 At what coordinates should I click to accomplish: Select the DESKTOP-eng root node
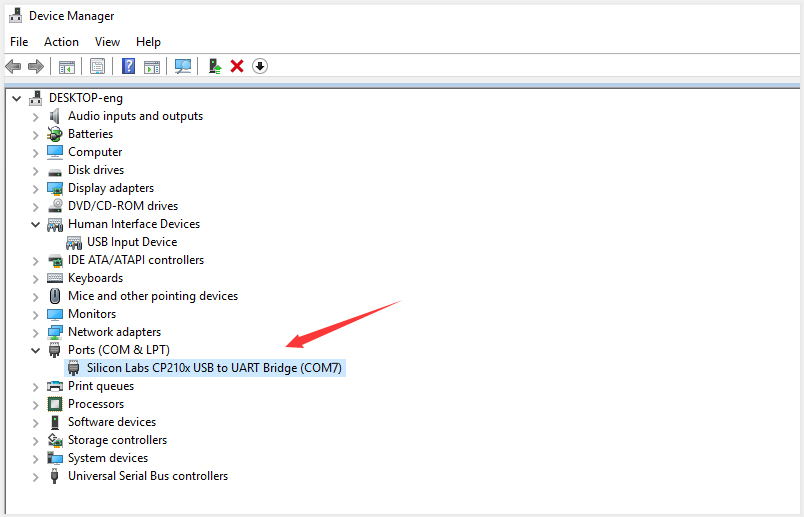pyautogui.click(x=84, y=98)
